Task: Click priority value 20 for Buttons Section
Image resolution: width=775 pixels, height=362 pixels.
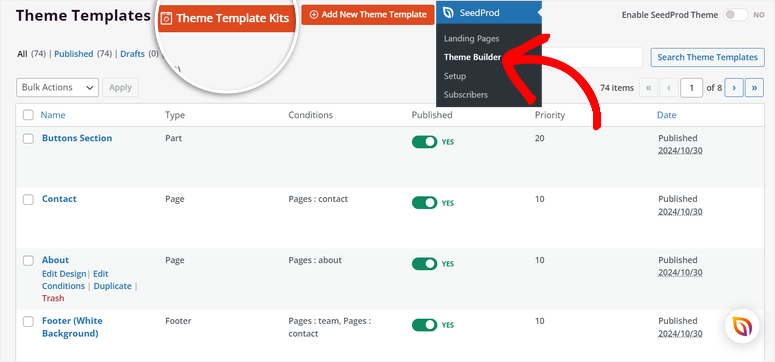Action: pyautogui.click(x=539, y=138)
